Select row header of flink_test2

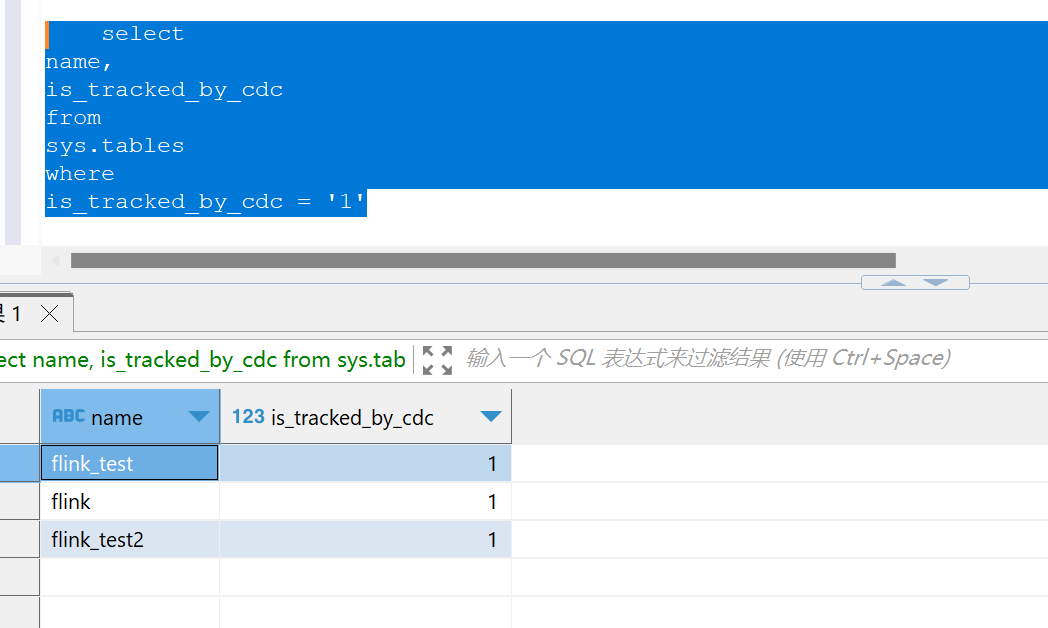click(x=19, y=539)
